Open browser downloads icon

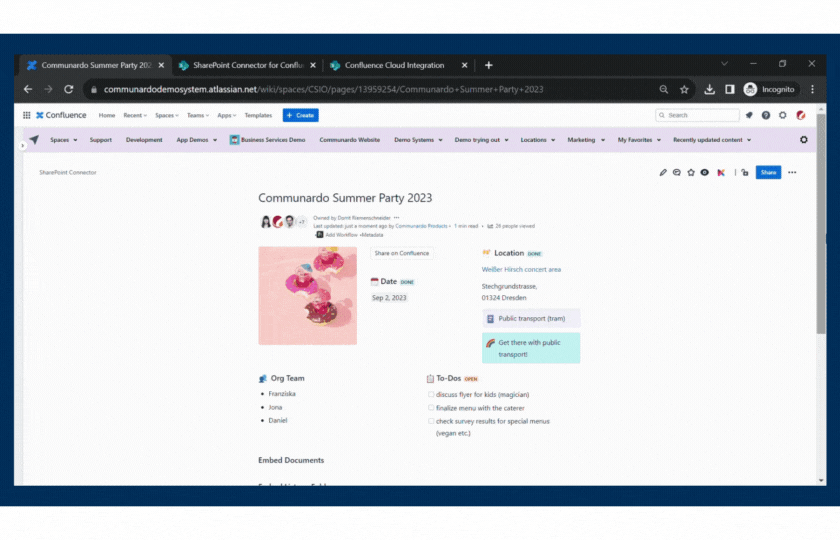pyautogui.click(x=709, y=89)
